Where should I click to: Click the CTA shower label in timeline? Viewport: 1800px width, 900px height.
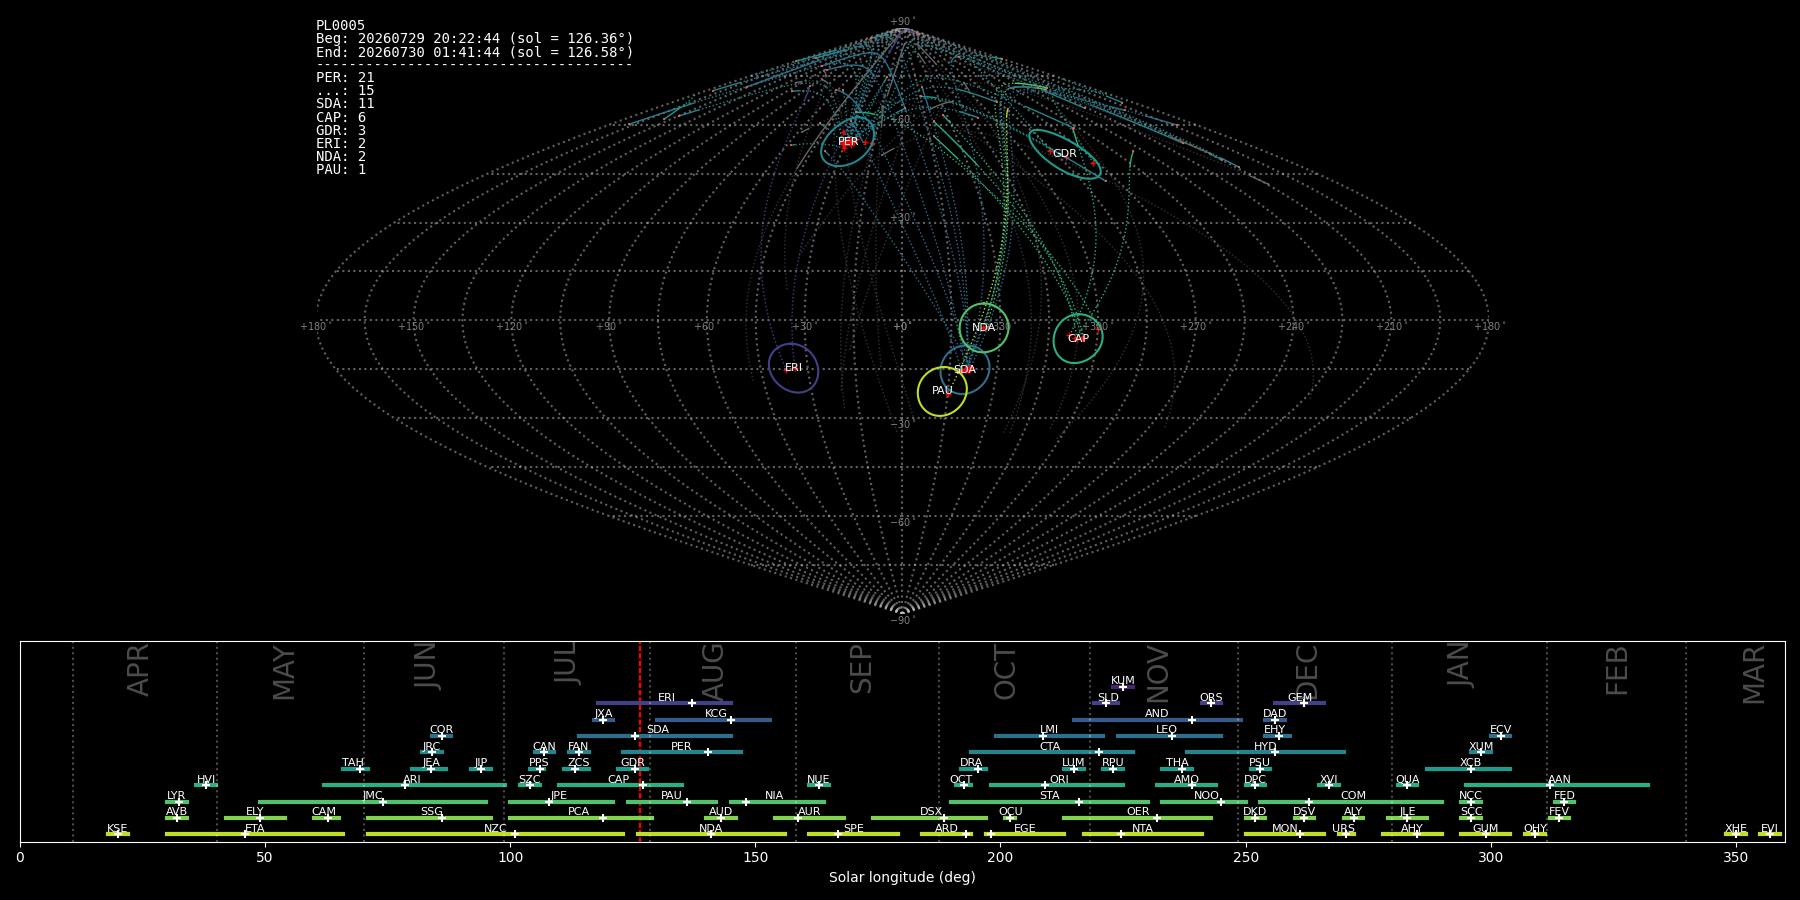click(x=1050, y=747)
